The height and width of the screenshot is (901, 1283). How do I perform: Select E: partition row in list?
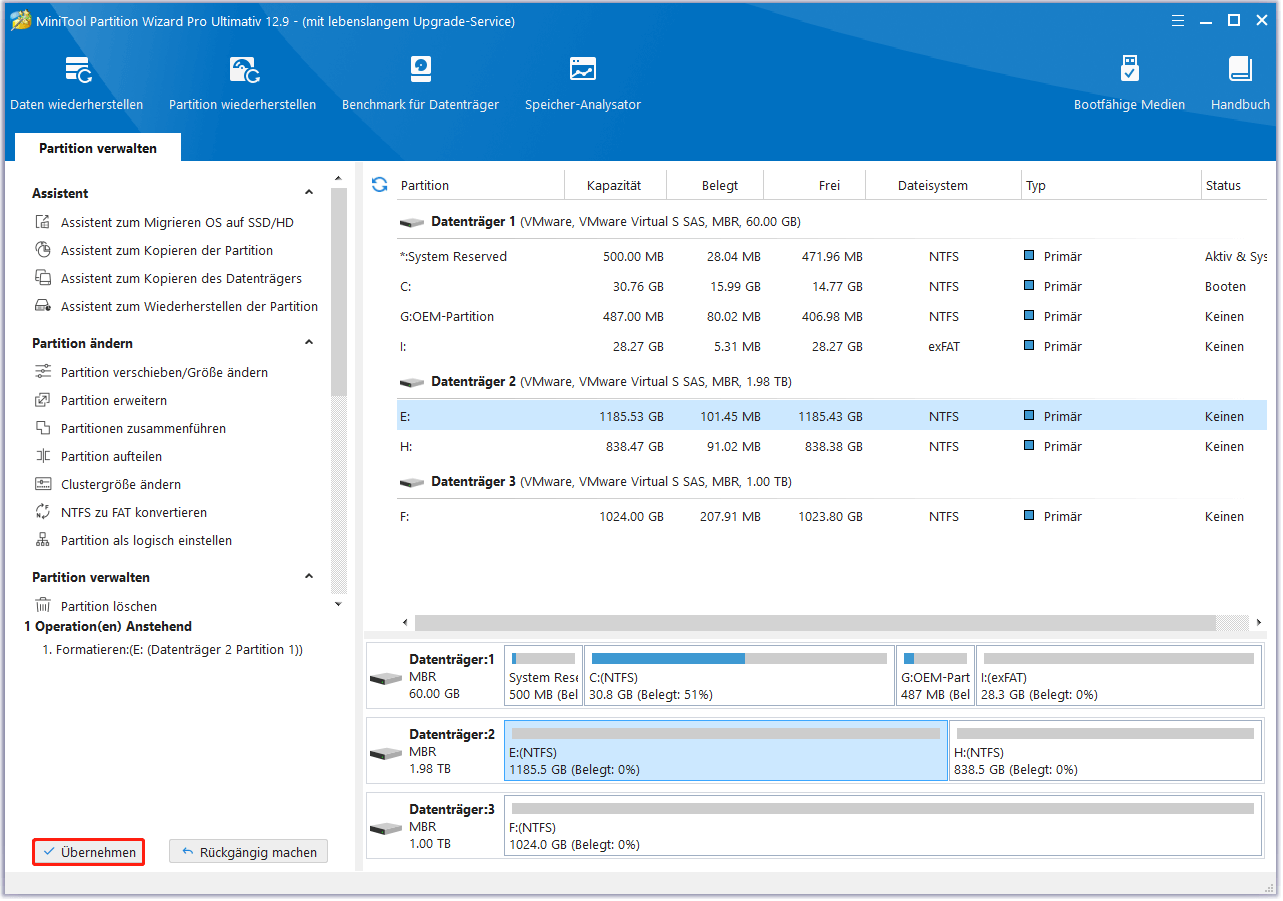pyautogui.click(x=832, y=417)
